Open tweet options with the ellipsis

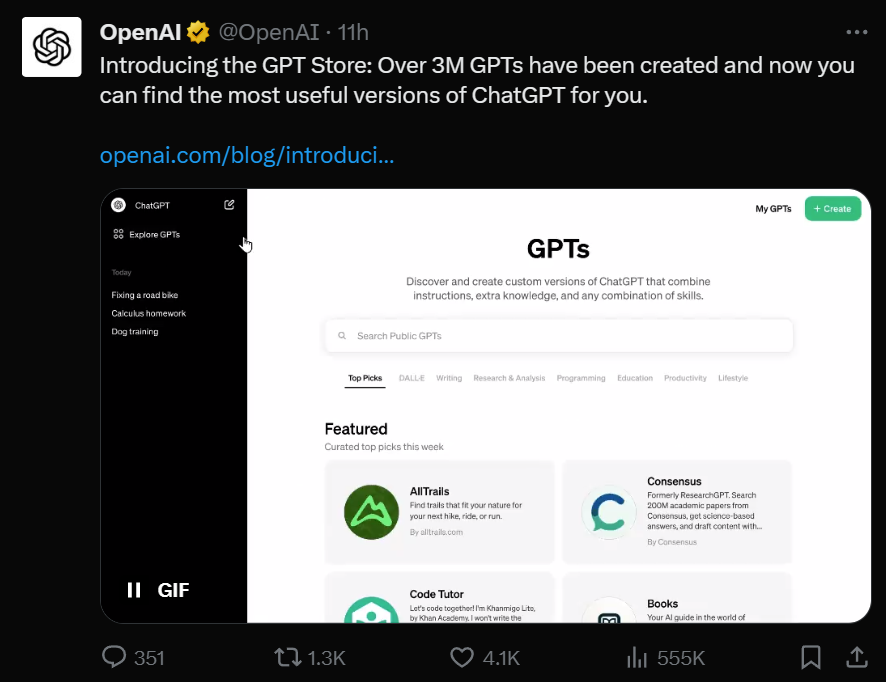856,31
